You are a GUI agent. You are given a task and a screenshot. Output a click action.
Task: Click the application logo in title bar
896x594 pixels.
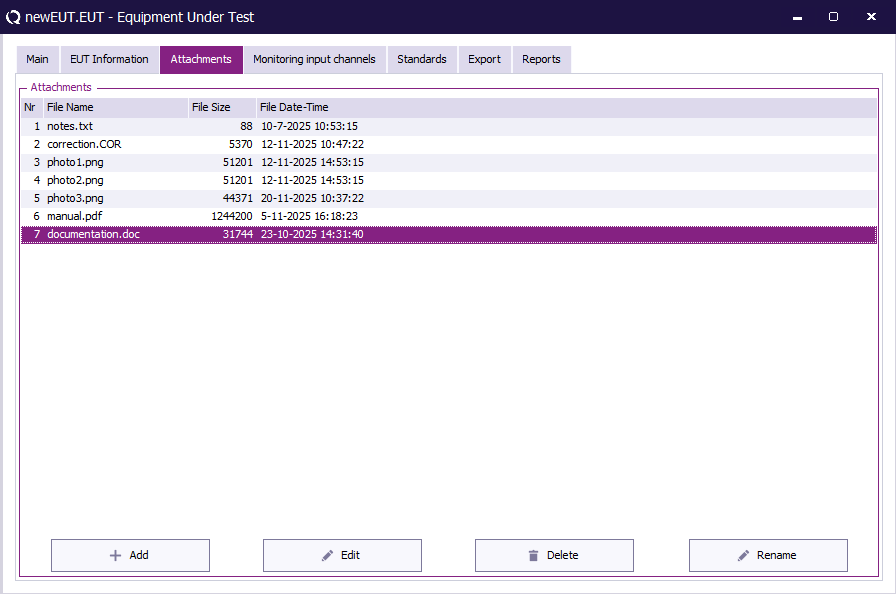point(13,17)
